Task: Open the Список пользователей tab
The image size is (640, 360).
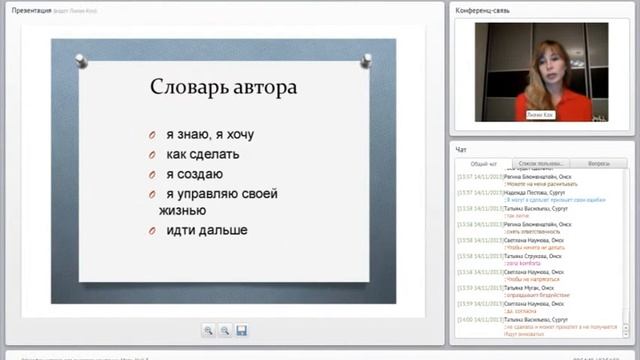Action: click(541, 164)
